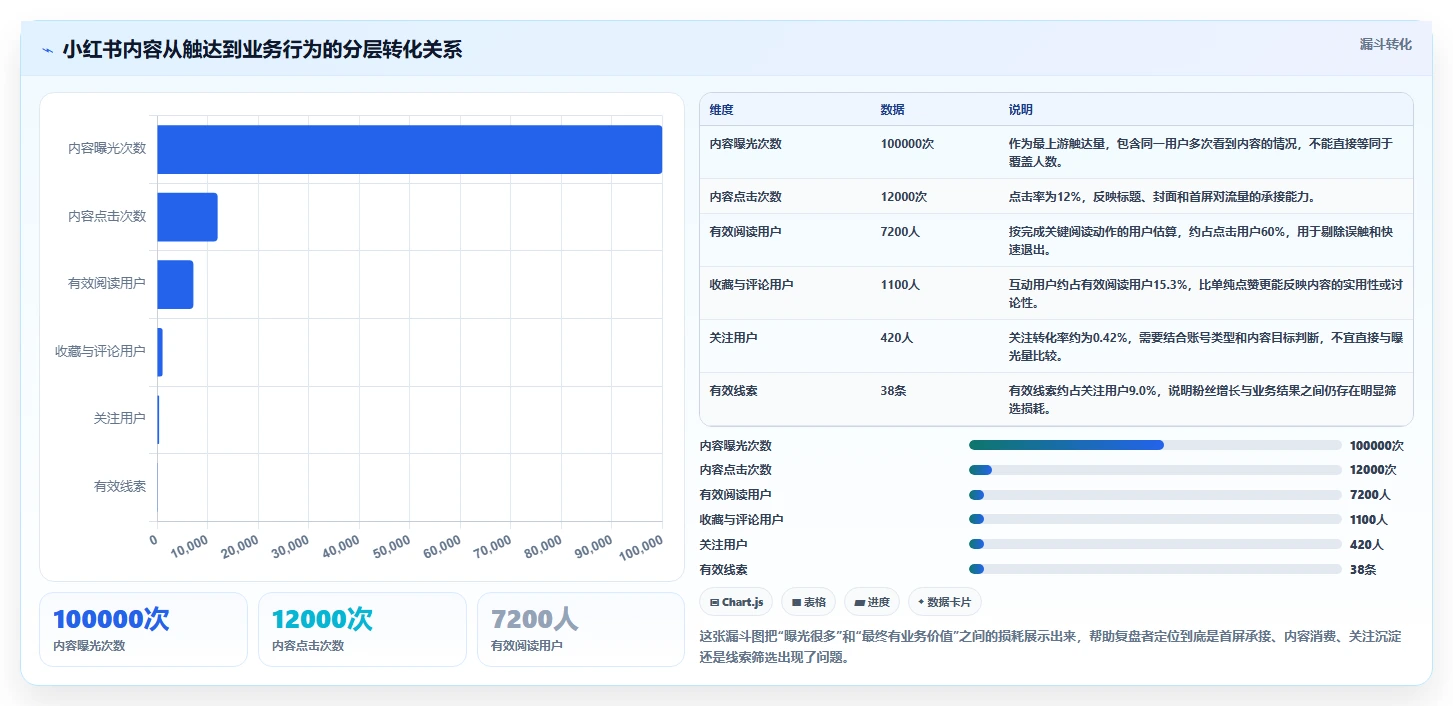Click the page title 小红书内容从触达到业务行为的分层转化关系
This screenshot has height=706, width=1453.
[x=262, y=50]
